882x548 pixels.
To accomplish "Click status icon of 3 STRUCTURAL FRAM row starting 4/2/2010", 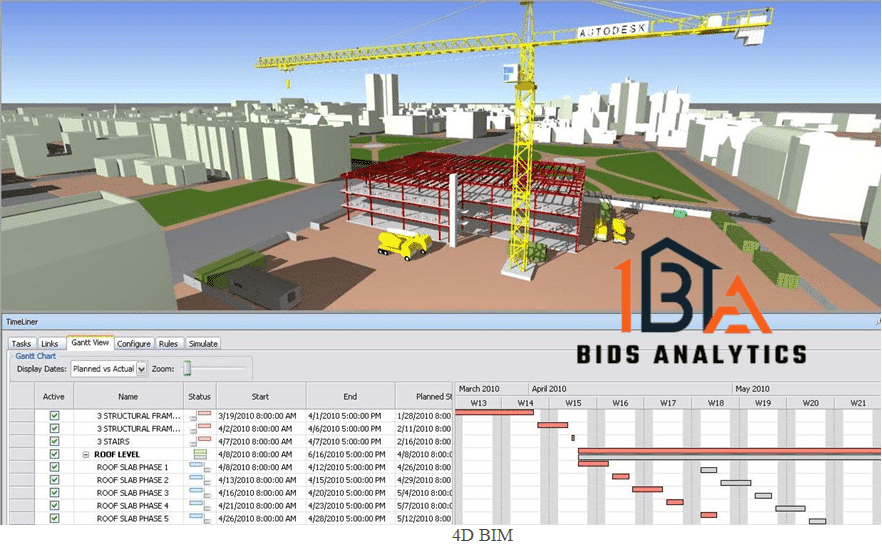I will pyautogui.click(x=200, y=429).
